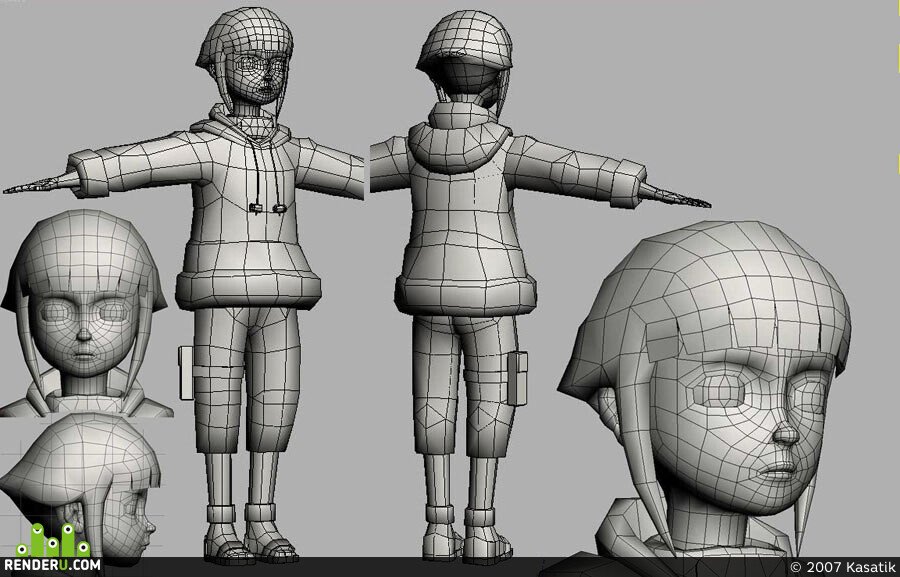The image size is (900, 577).
Task: Click the side-profile head view
Action: 80,488
